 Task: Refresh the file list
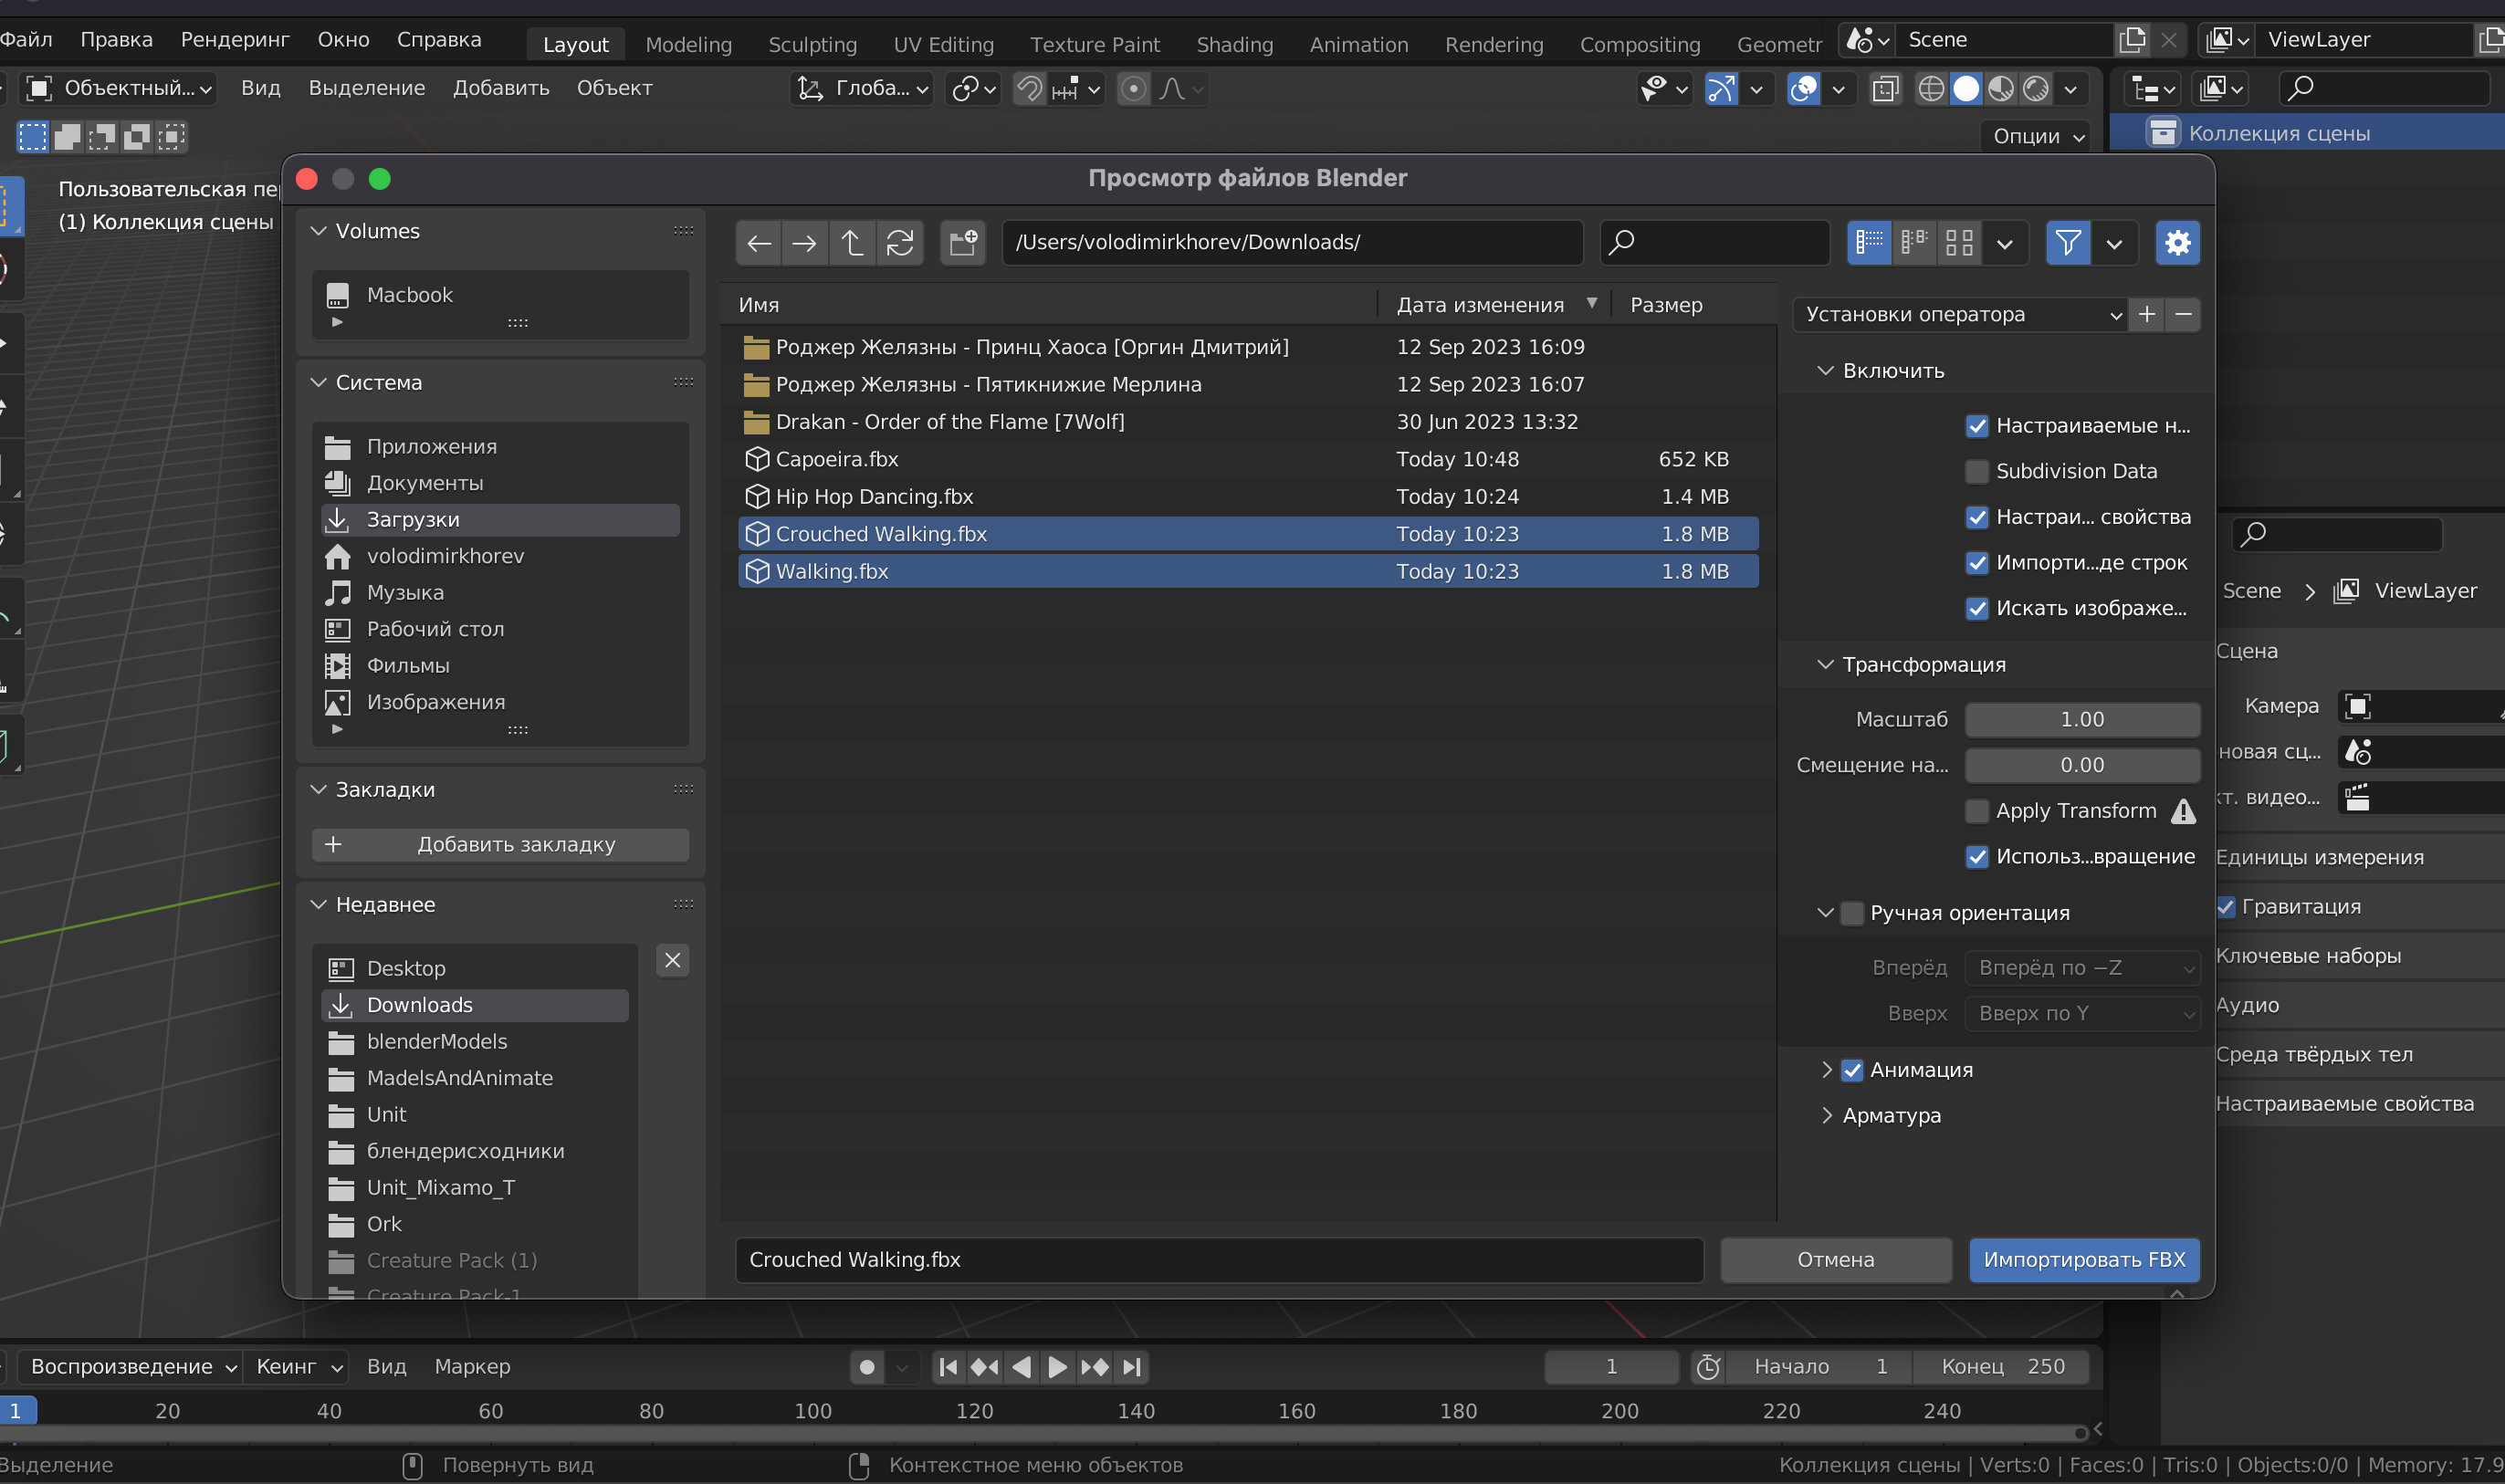click(x=900, y=243)
